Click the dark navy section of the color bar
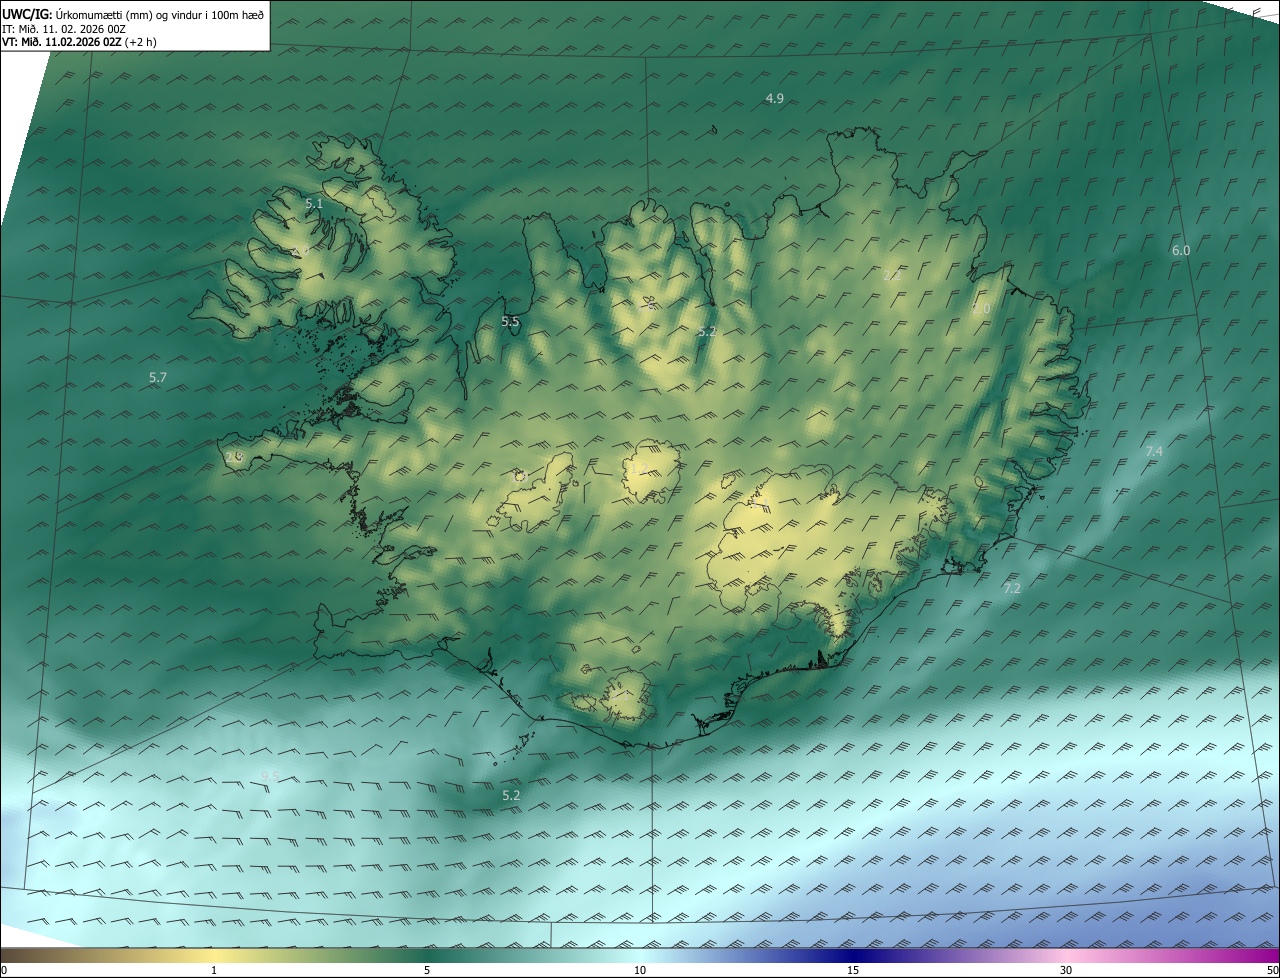 pos(853,955)
